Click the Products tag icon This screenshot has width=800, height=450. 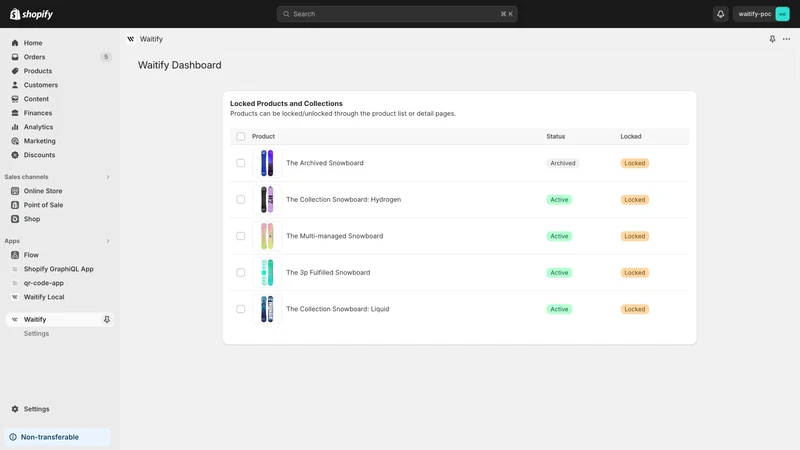tap(15, 71)
